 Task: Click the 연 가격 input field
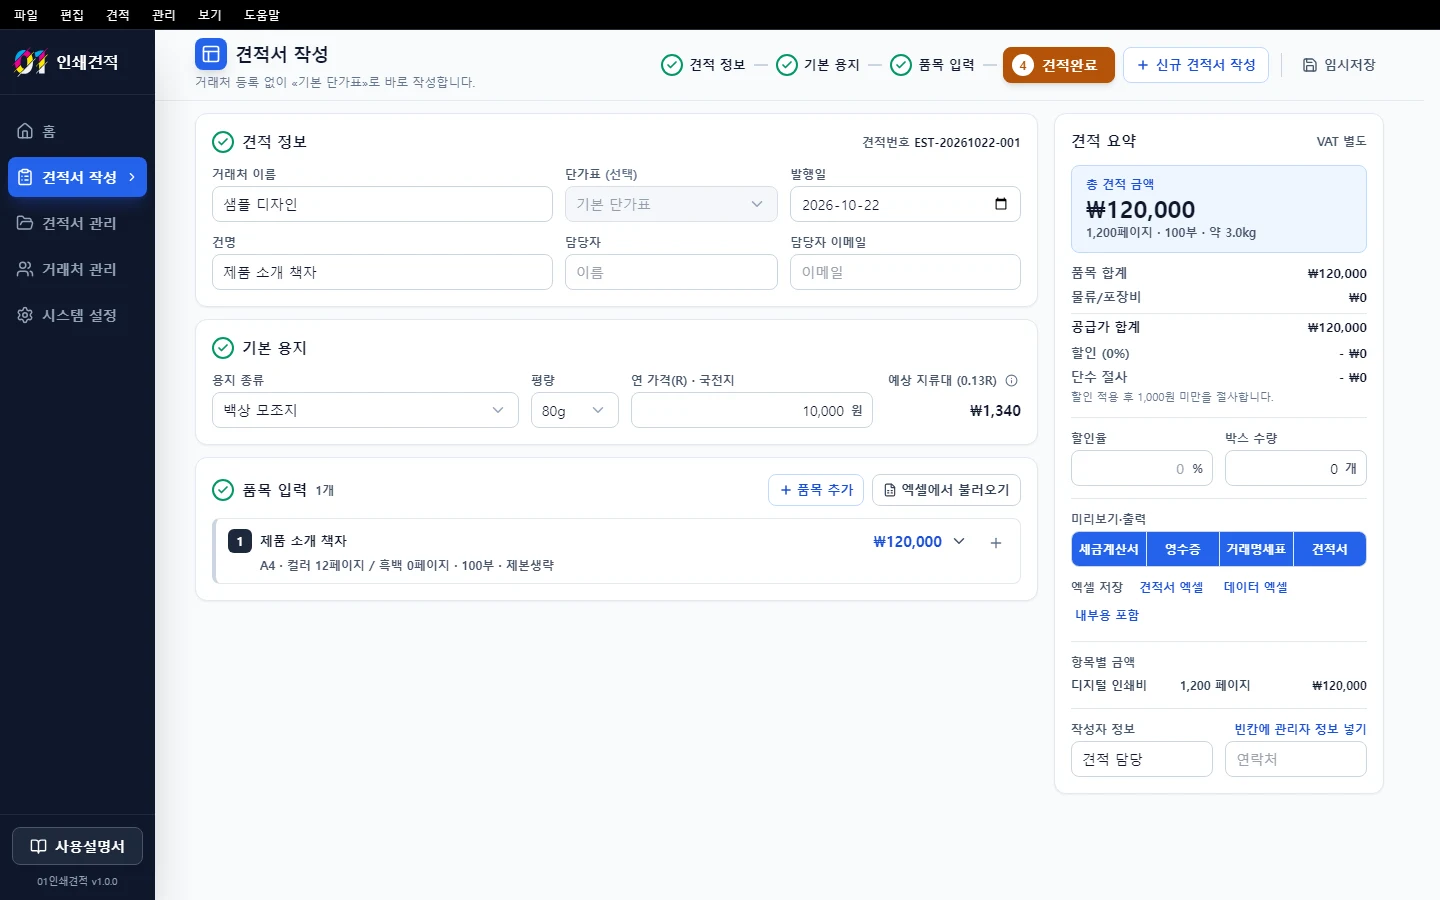[751, 410]
